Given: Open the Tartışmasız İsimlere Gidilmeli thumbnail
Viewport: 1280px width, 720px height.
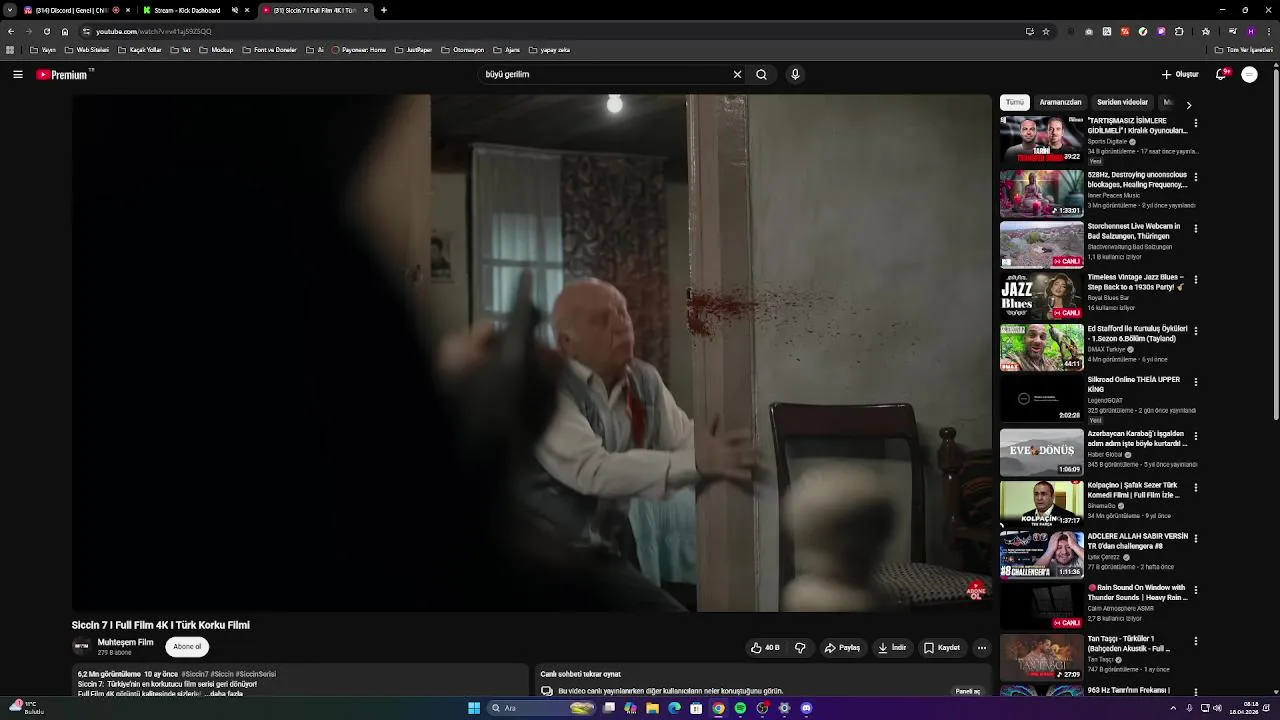Looking at the screenshot, I should point(1041,140).
